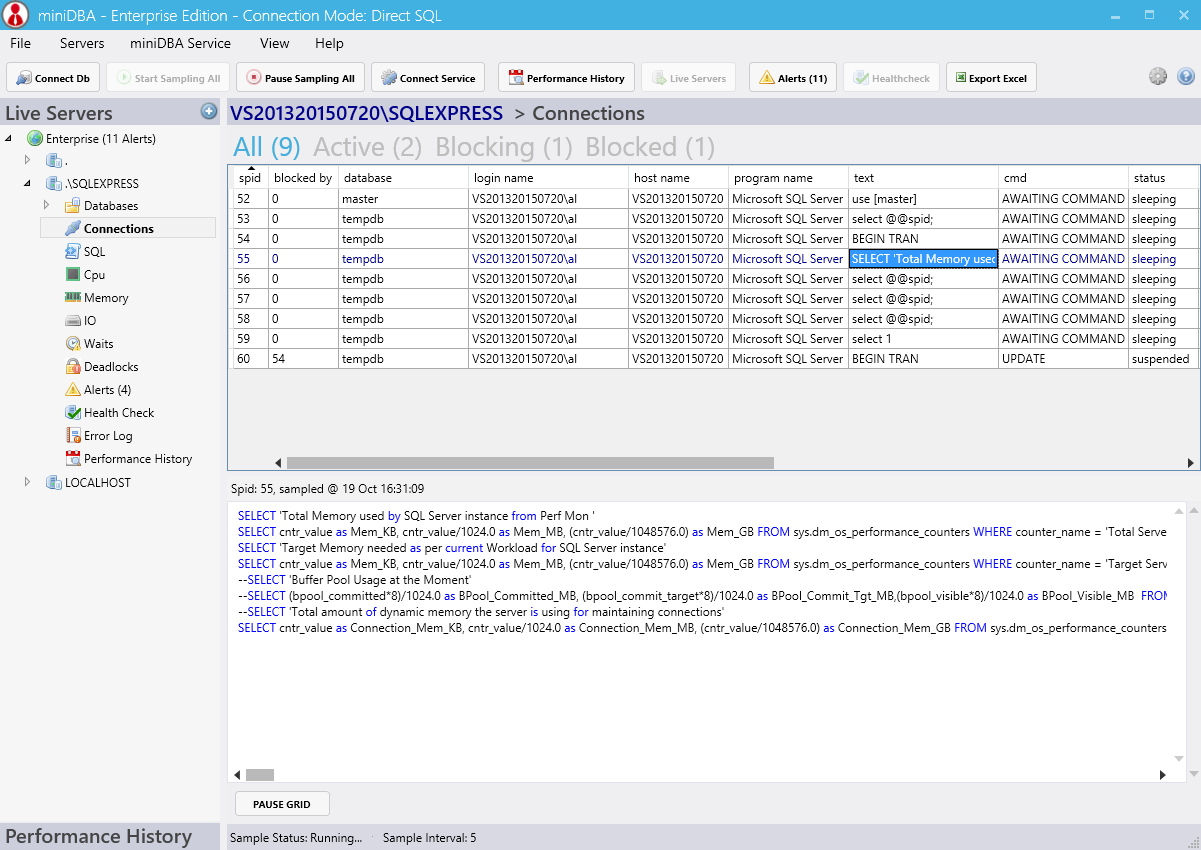
Task: Open the Alerts (11) toolbar button
Action: pyautogui.click(x=792, y=78)
